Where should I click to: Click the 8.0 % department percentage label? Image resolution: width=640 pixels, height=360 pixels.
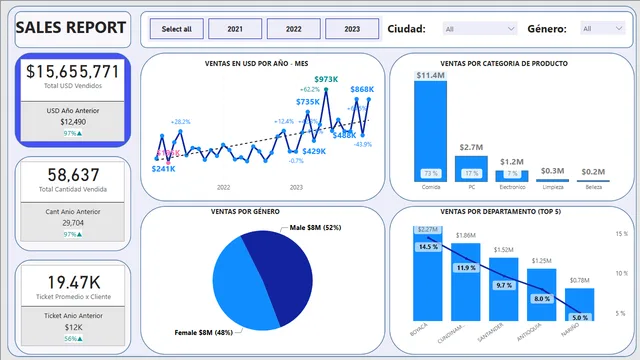point(542,299)
